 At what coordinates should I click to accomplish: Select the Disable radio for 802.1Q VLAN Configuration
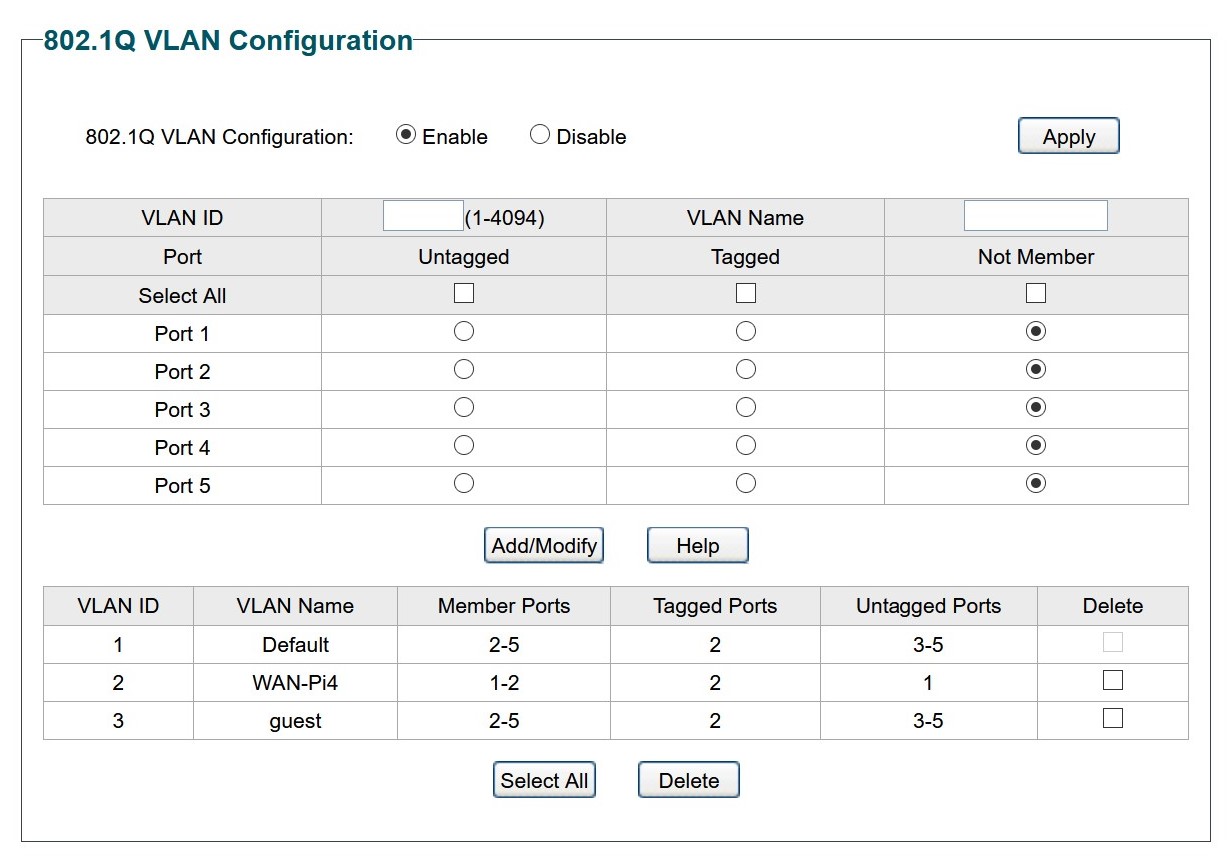540,133
